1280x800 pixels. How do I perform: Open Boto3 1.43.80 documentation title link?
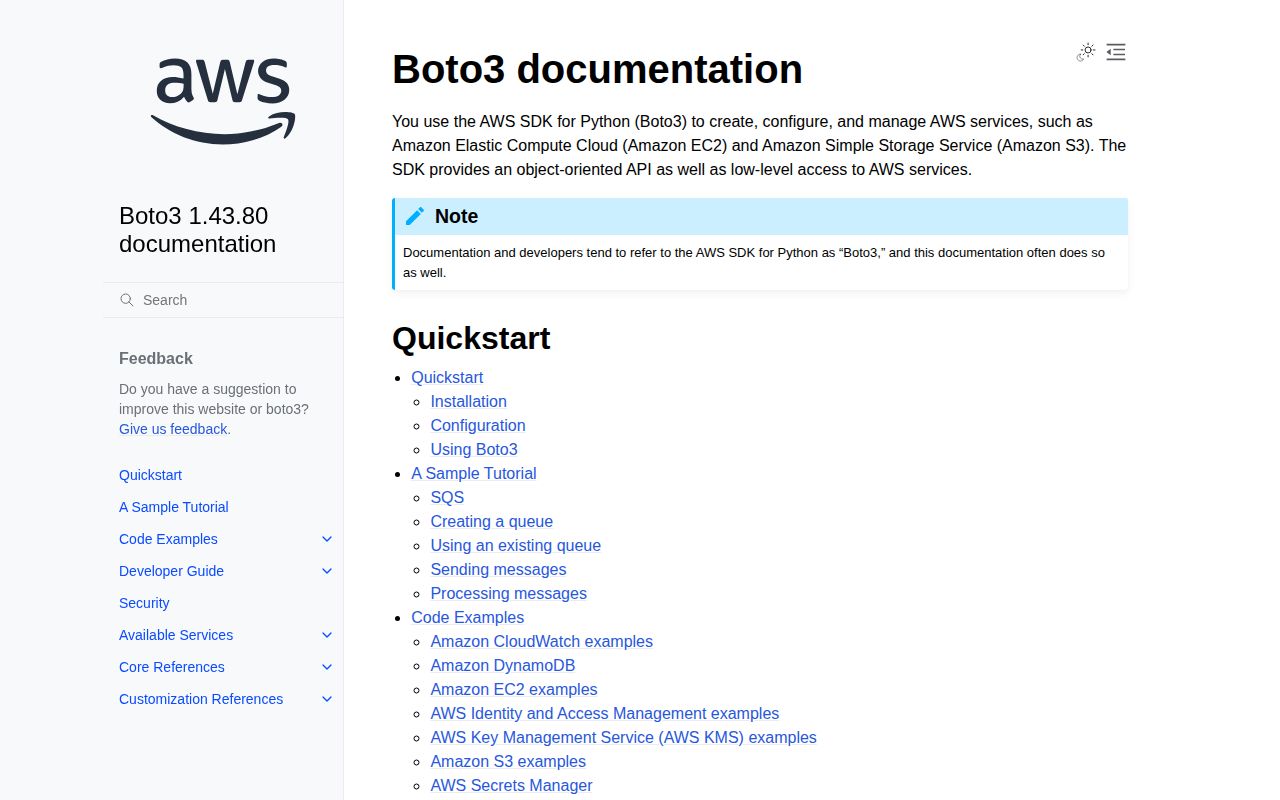197,230
